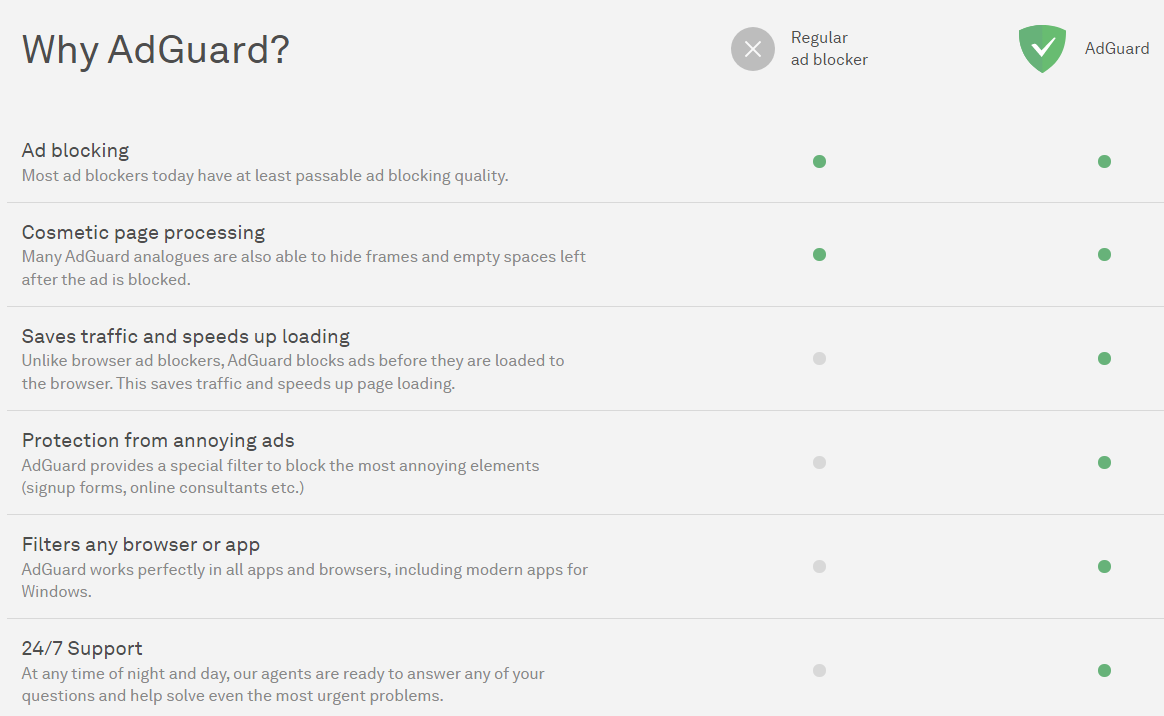Click regular blocker's green dot for Ad blocking

point(820,162)
